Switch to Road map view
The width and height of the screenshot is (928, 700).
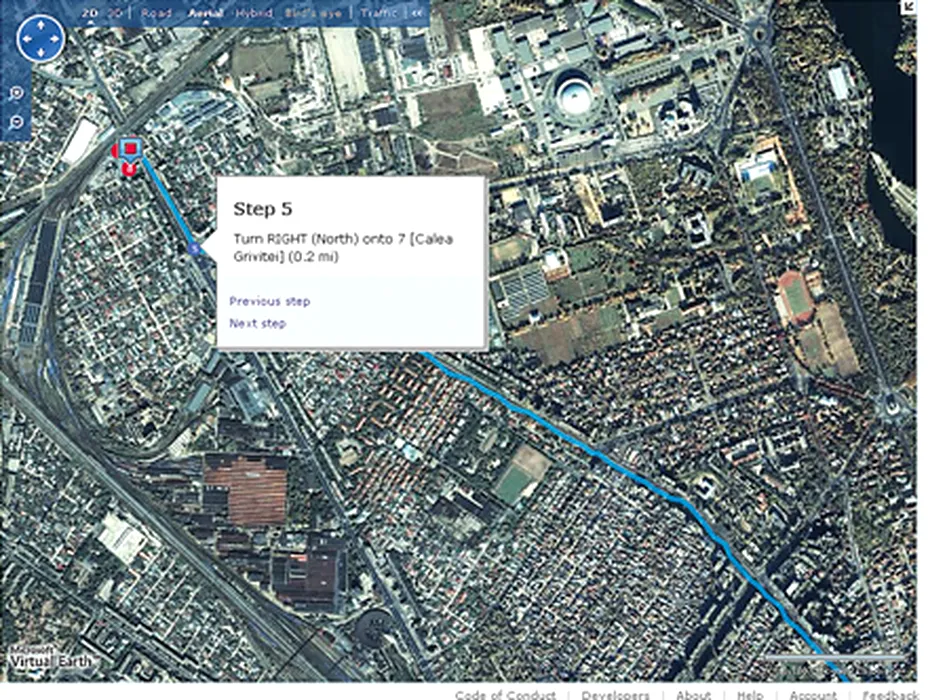pyautogui.click(x=157, y=12)
